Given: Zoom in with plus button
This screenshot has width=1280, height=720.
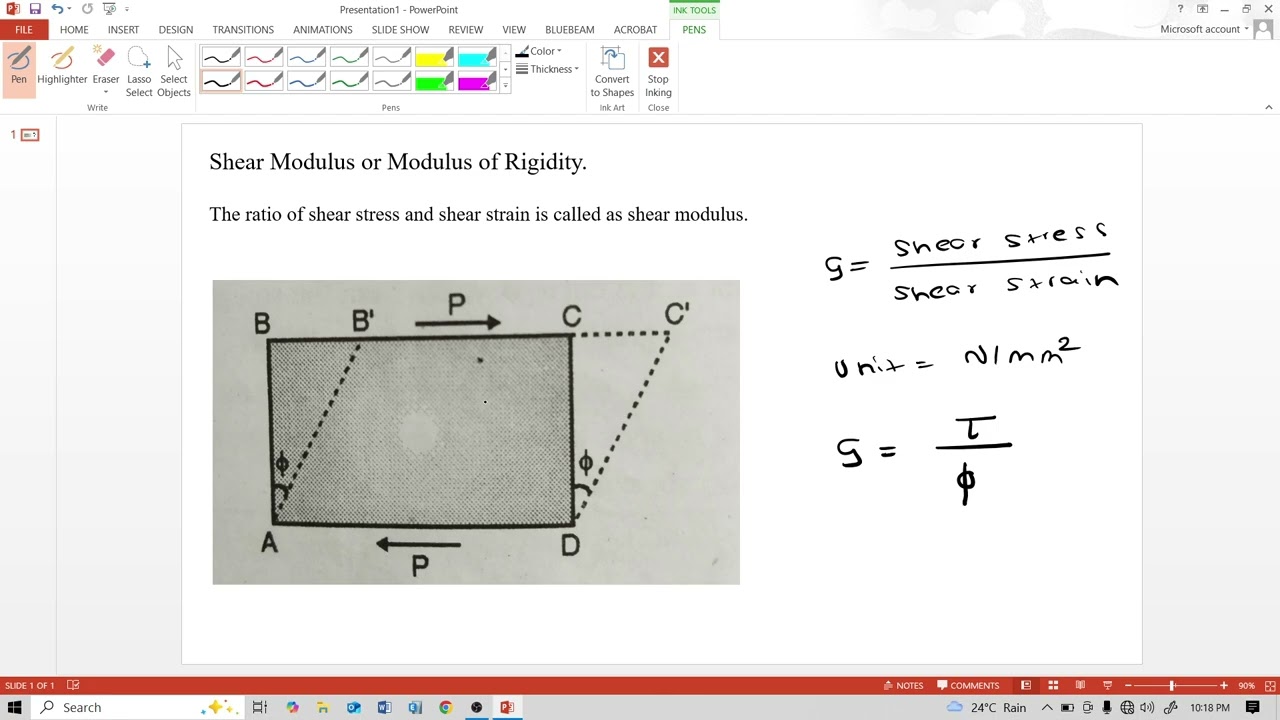Looking at the screenshot, I should pyautogui.click(x=1223, y=685).
